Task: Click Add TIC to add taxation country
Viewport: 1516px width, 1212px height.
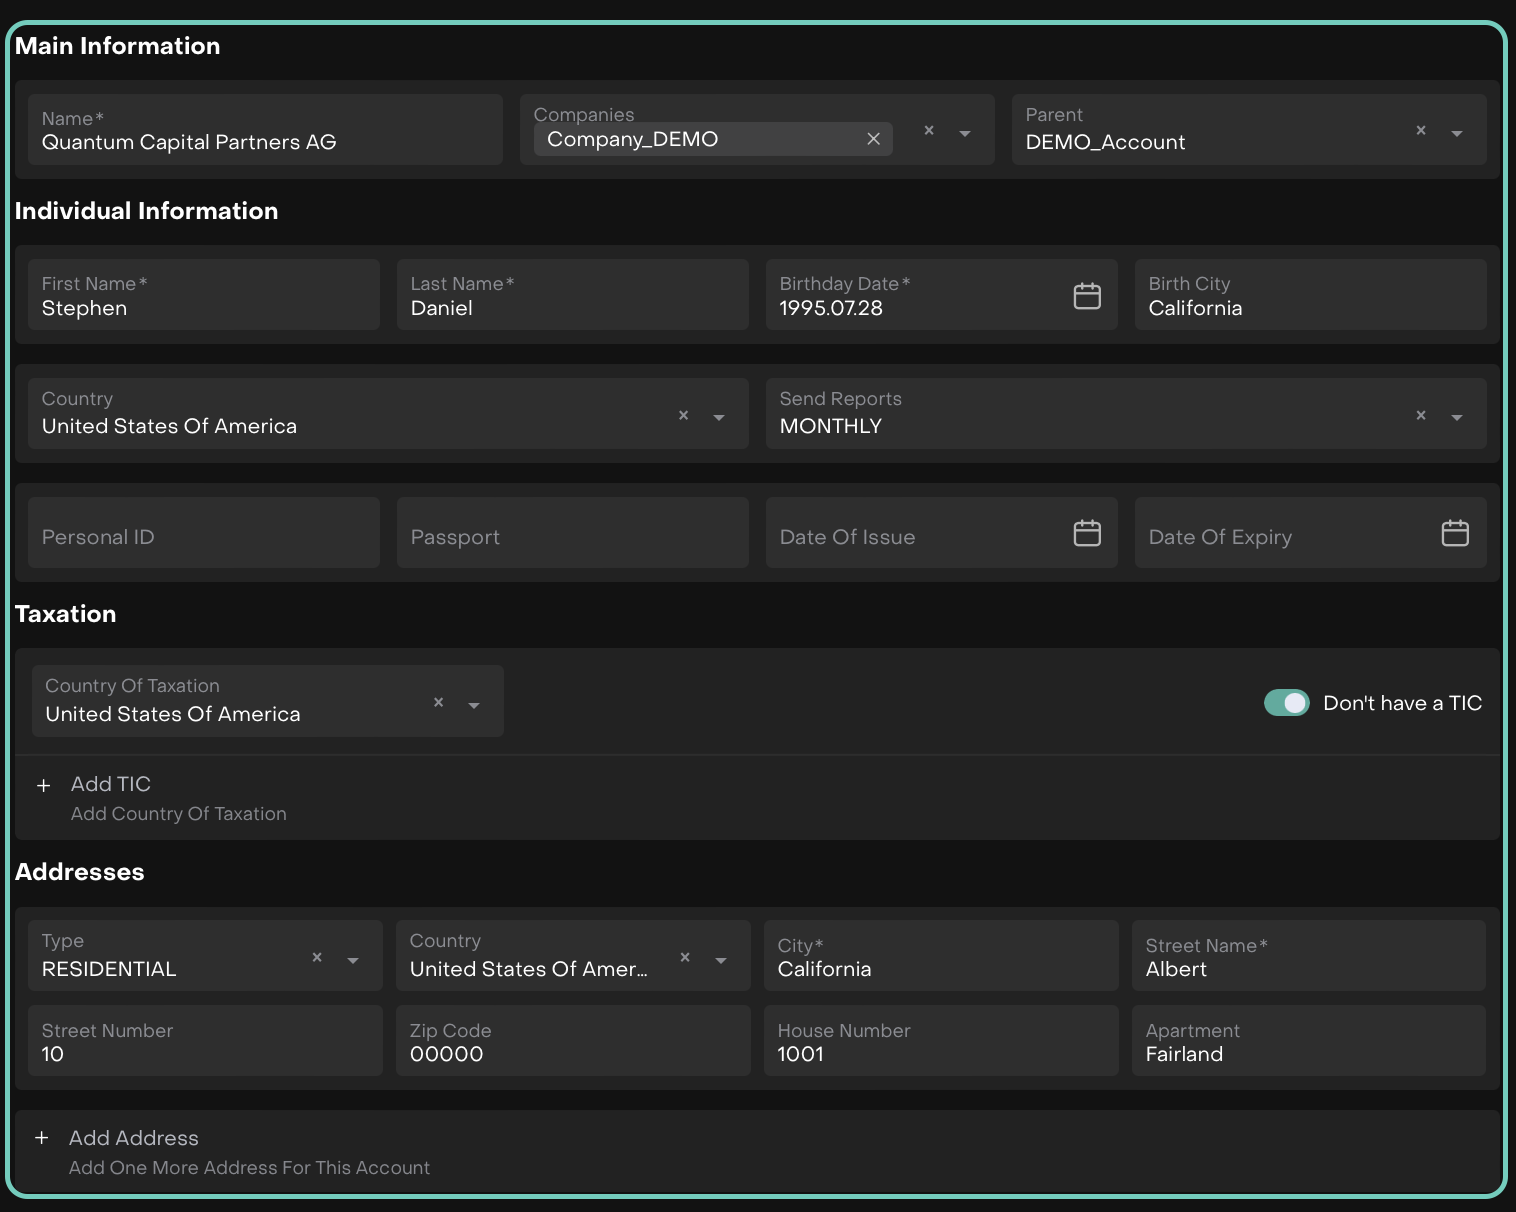Action: click(110, 785)
